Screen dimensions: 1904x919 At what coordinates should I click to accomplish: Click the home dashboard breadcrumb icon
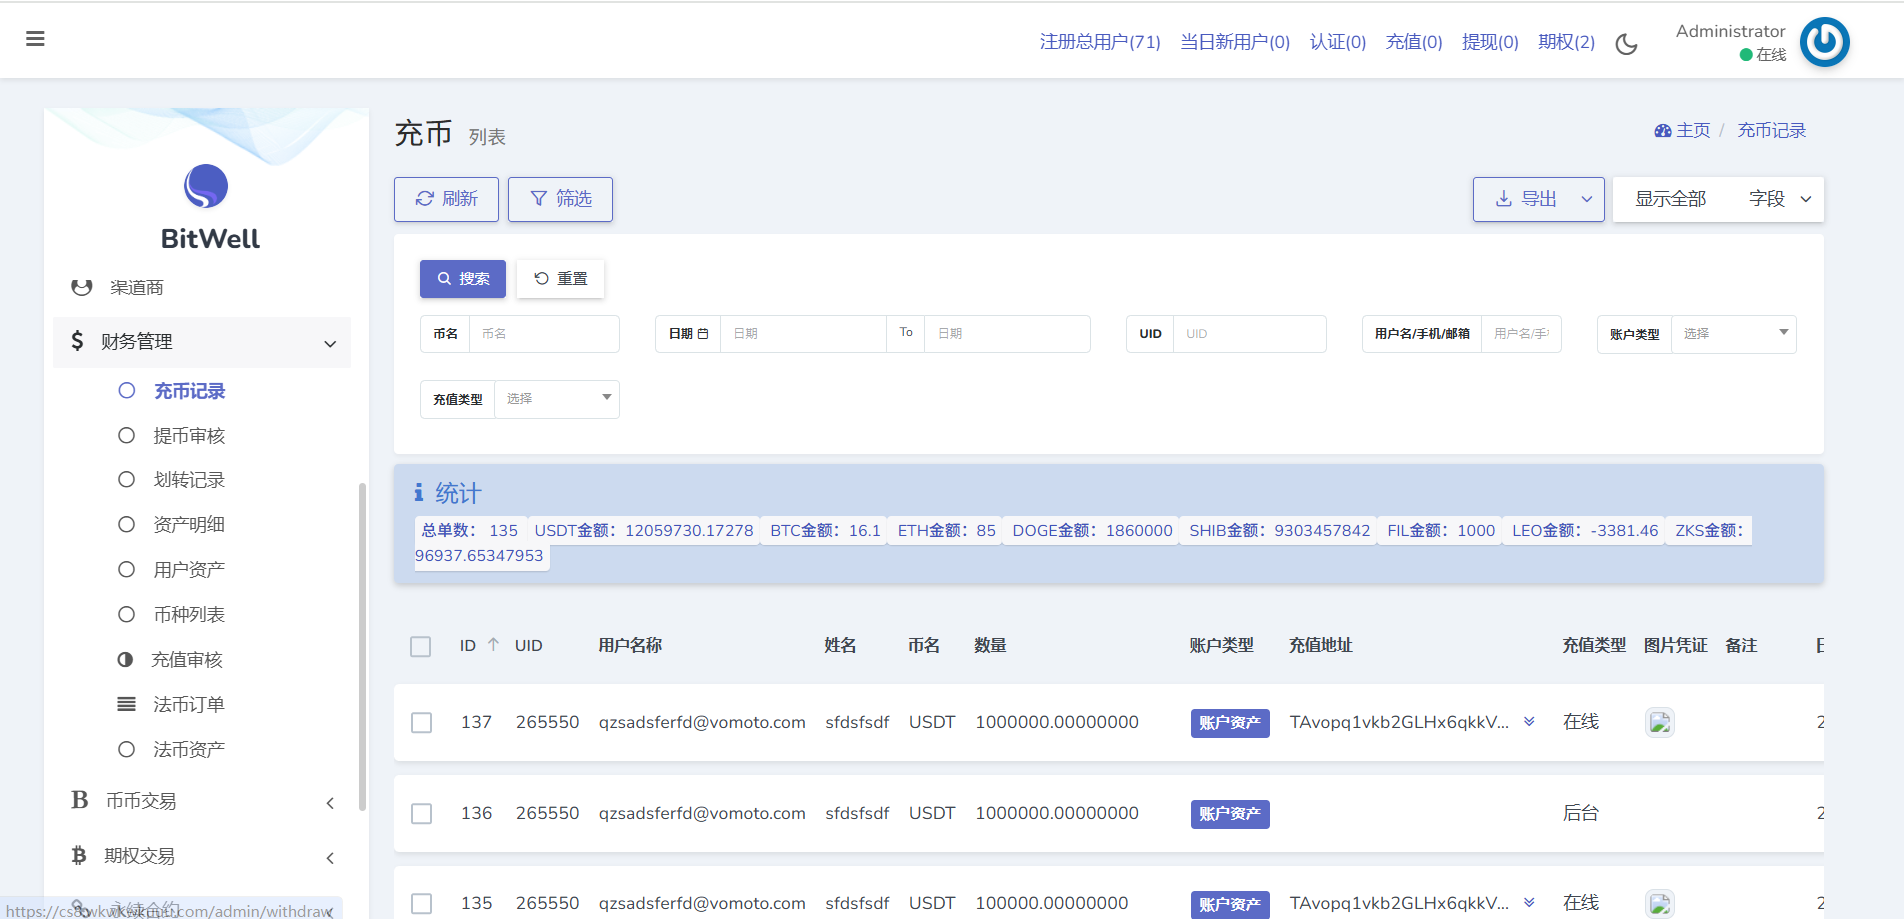1663,131
